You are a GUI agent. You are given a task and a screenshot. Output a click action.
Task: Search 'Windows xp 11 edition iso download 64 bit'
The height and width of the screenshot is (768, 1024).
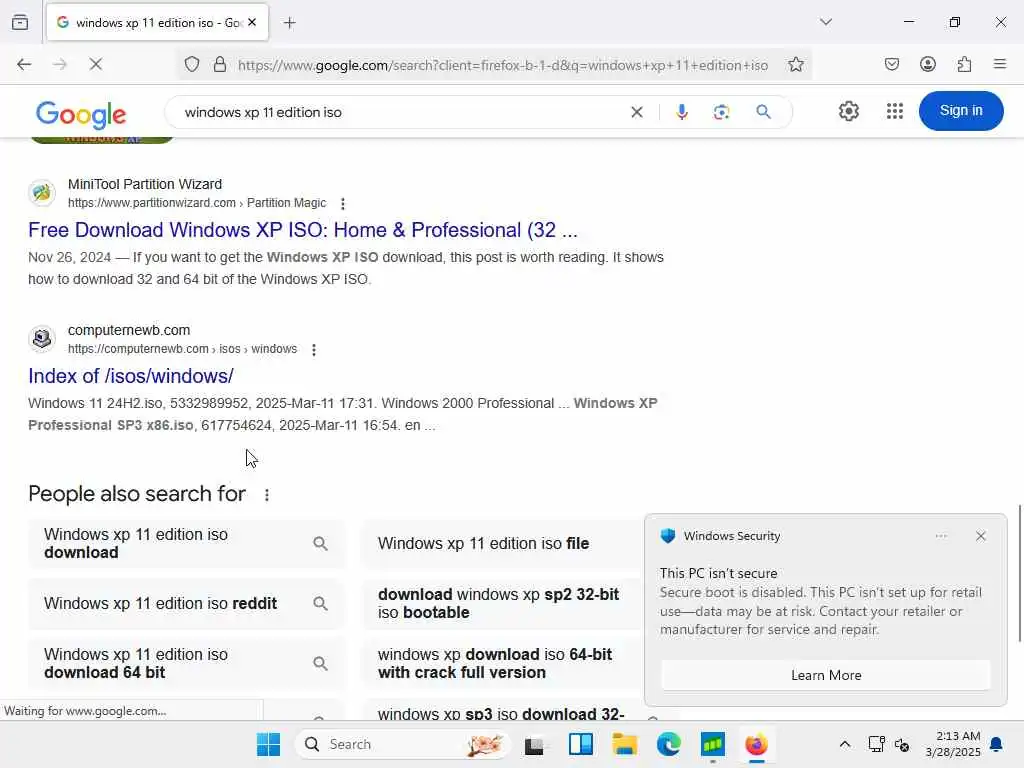point(186,664)
